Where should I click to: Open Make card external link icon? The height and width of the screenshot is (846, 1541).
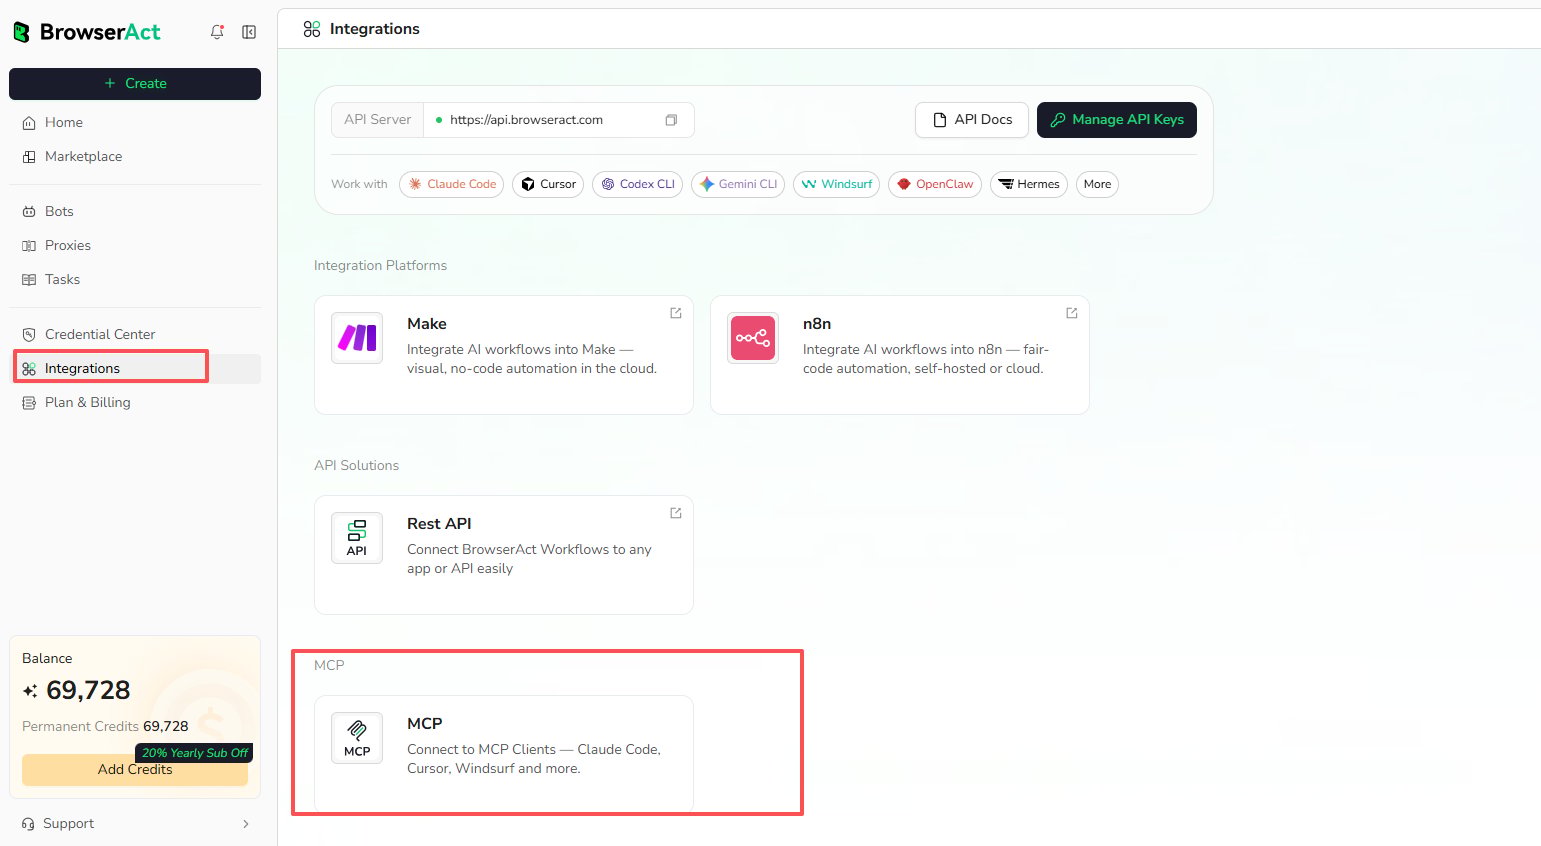(676, 313)
